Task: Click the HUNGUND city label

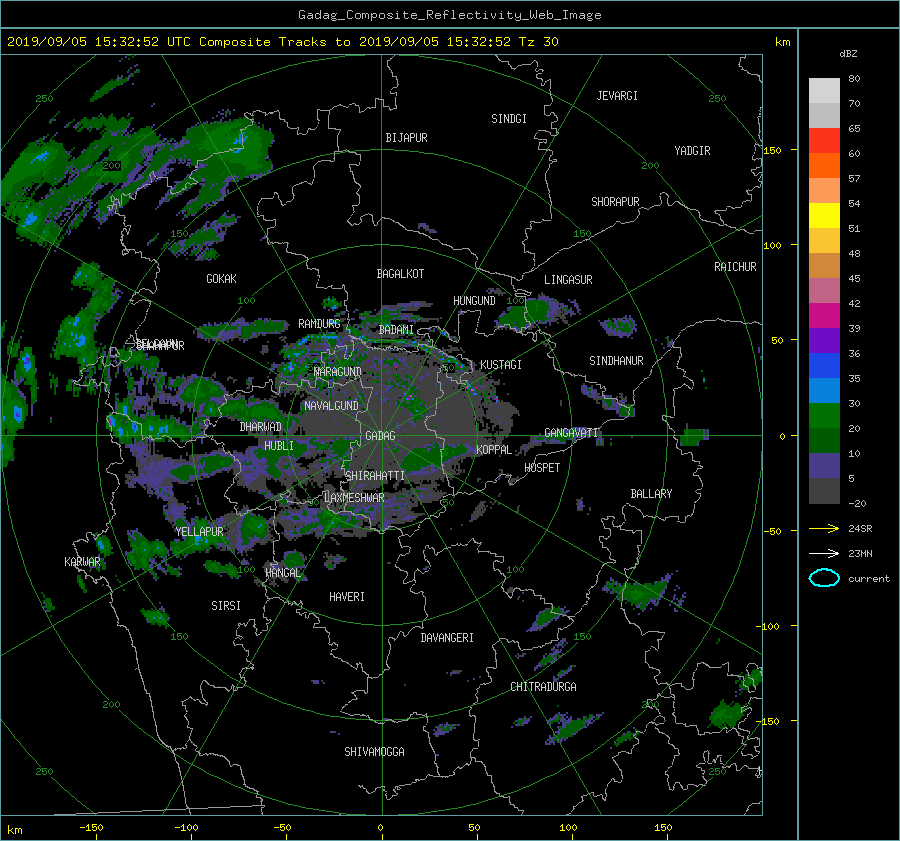Action: click(x=474, y=301)
